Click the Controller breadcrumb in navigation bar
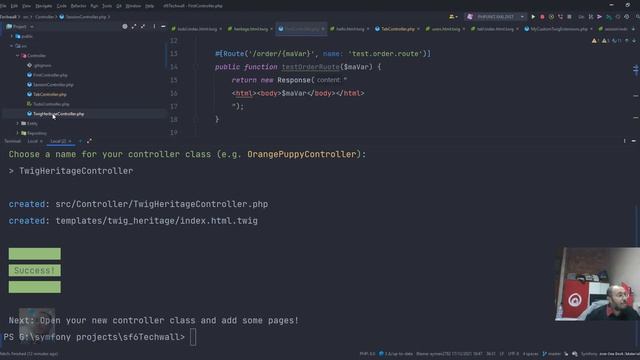 [44, 17]
